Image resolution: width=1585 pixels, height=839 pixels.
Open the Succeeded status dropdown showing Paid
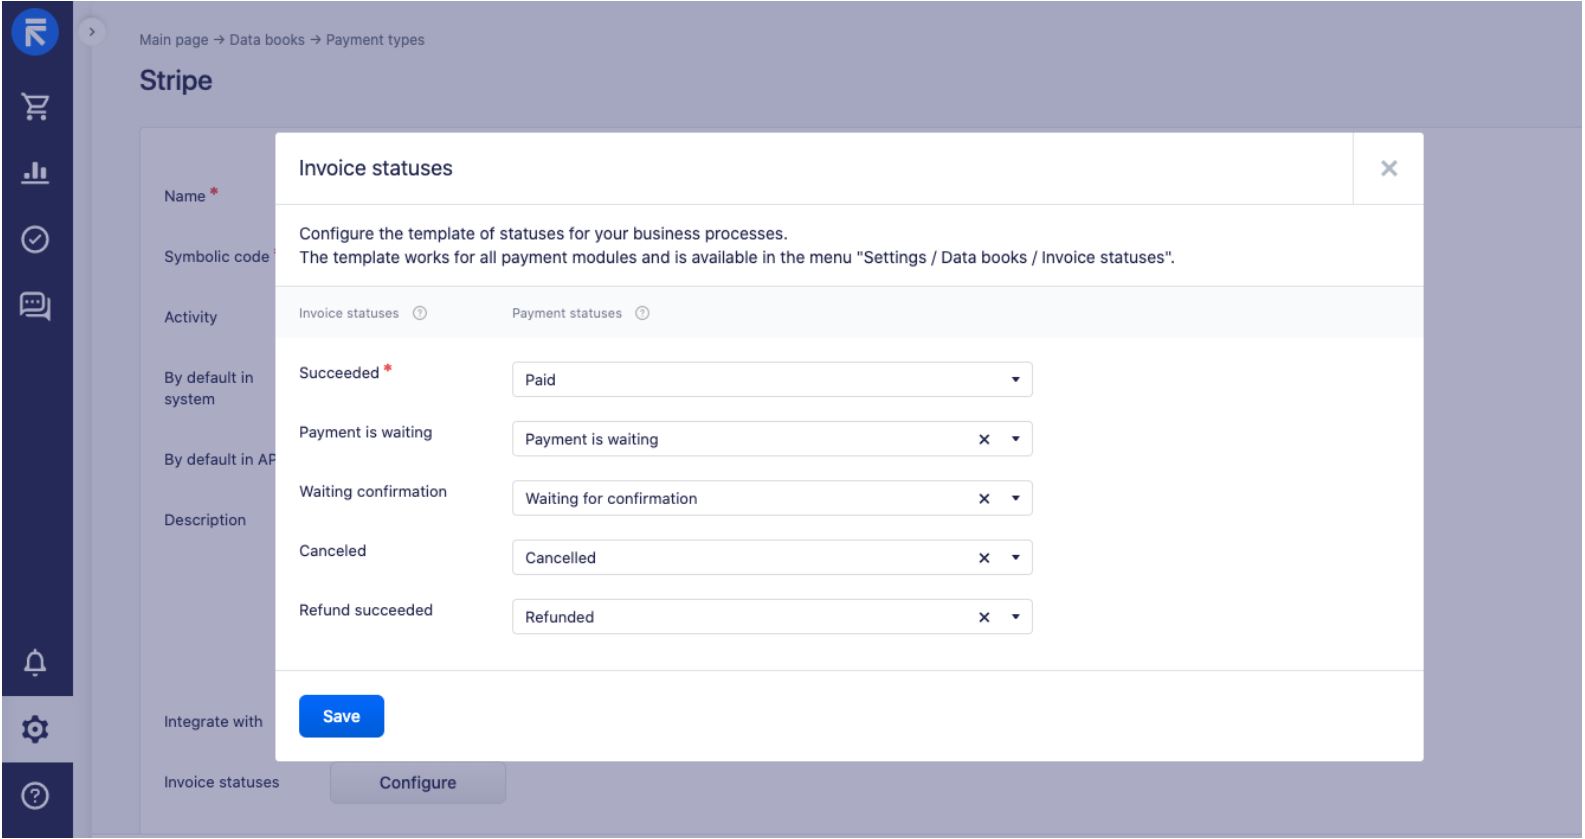(x=772, y=380)
